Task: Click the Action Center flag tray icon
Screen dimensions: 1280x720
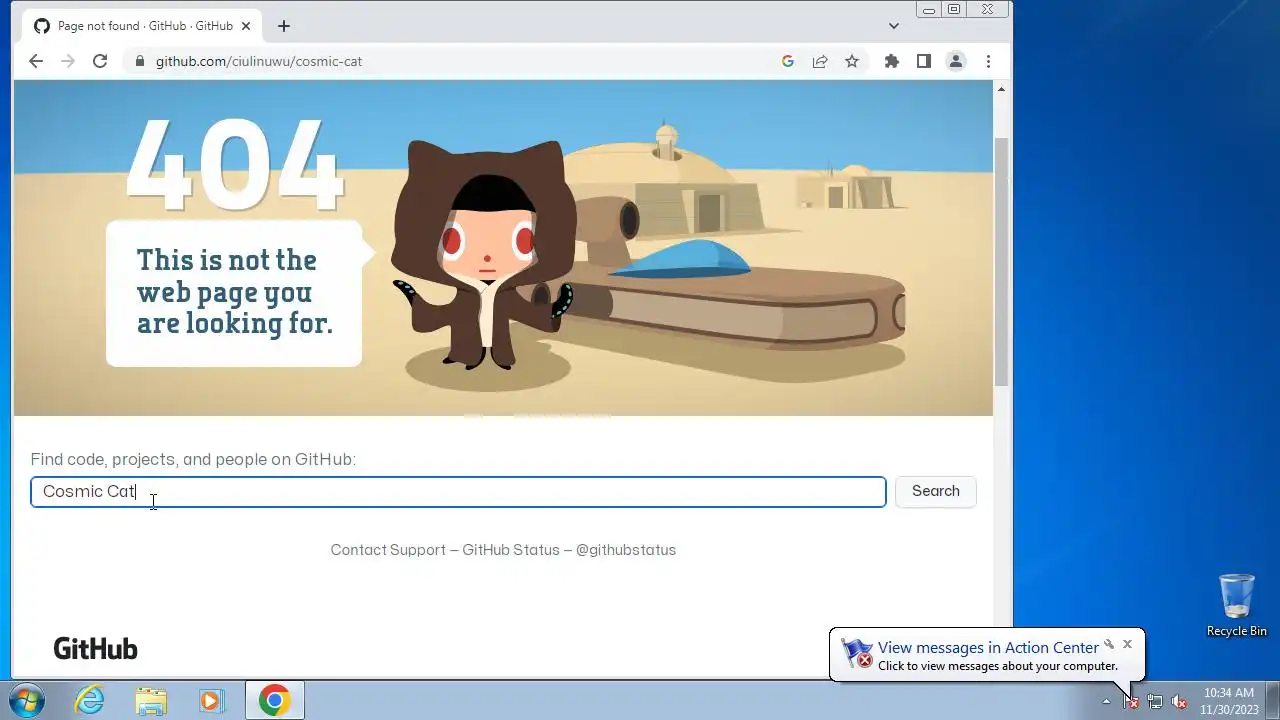Action: [x=1131, y=701]
